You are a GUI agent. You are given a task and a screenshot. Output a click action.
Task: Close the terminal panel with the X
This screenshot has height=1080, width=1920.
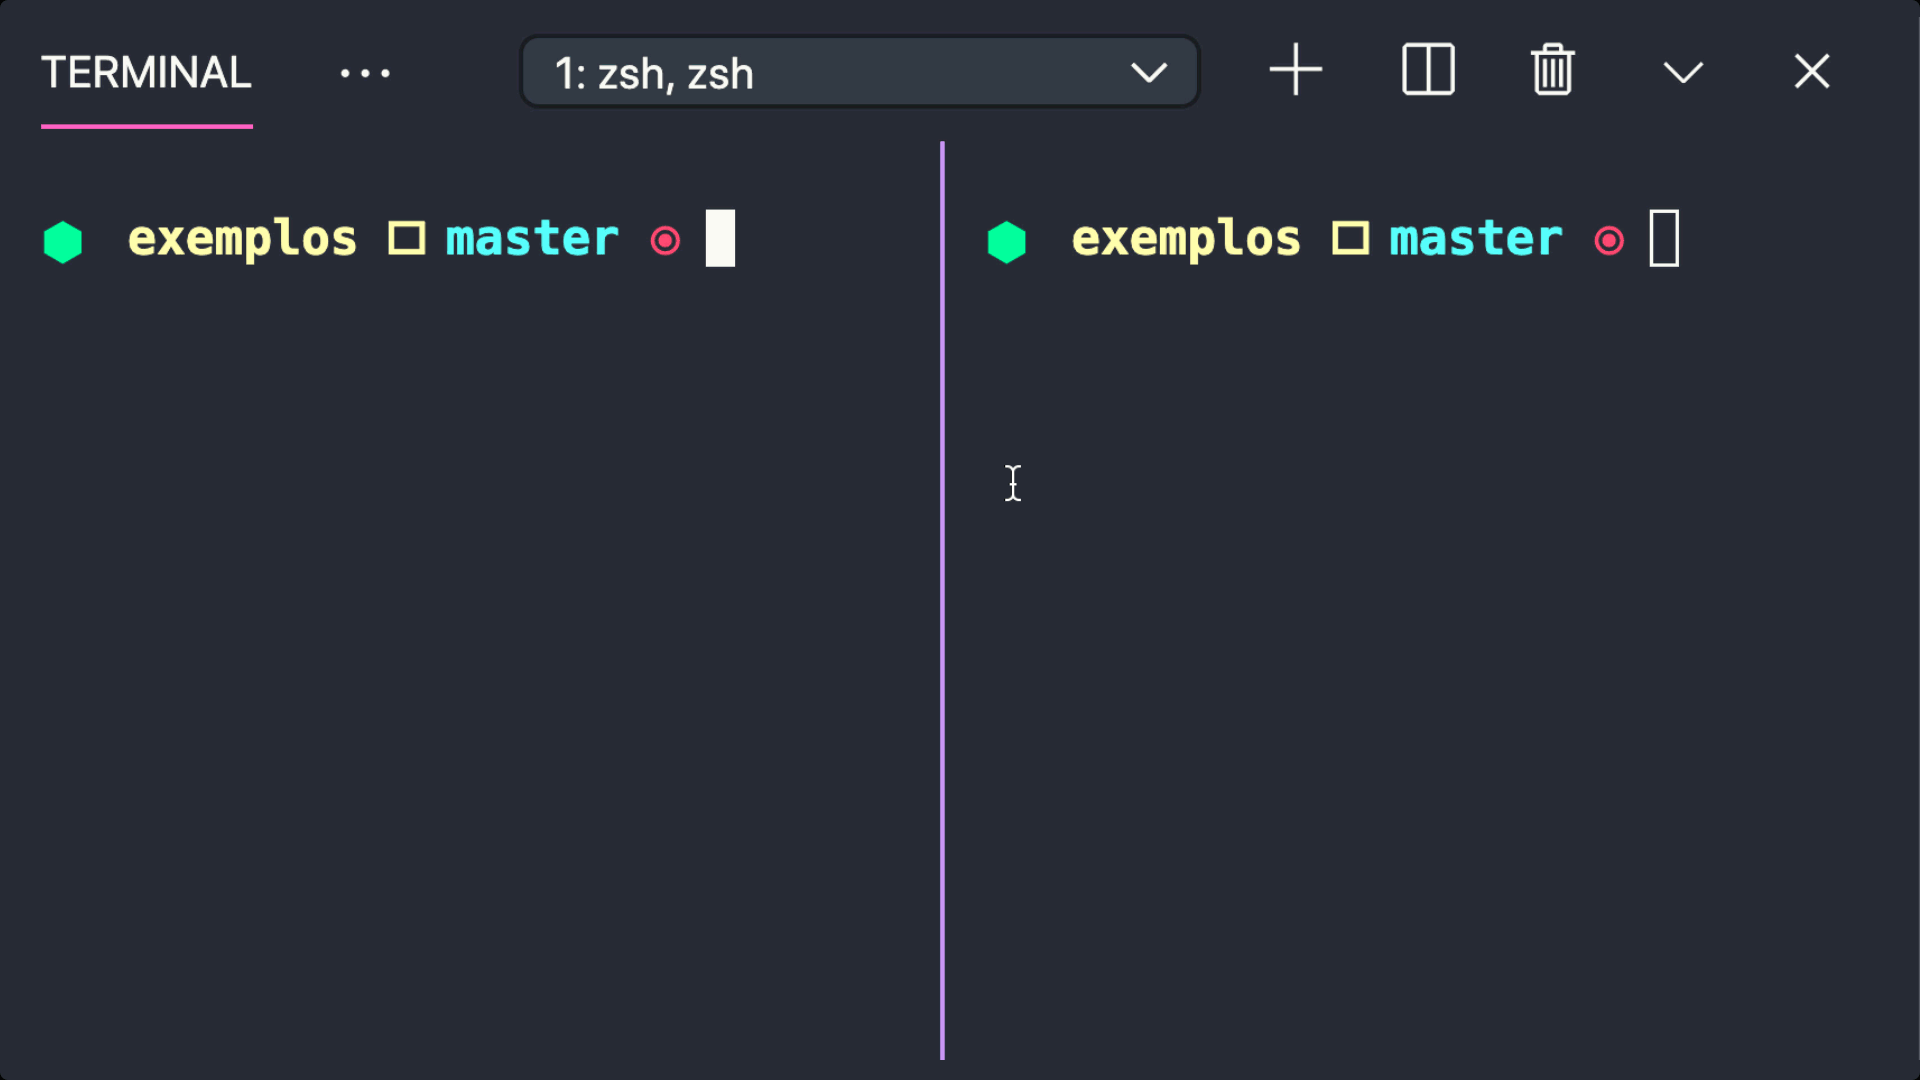coord(1810,71)
